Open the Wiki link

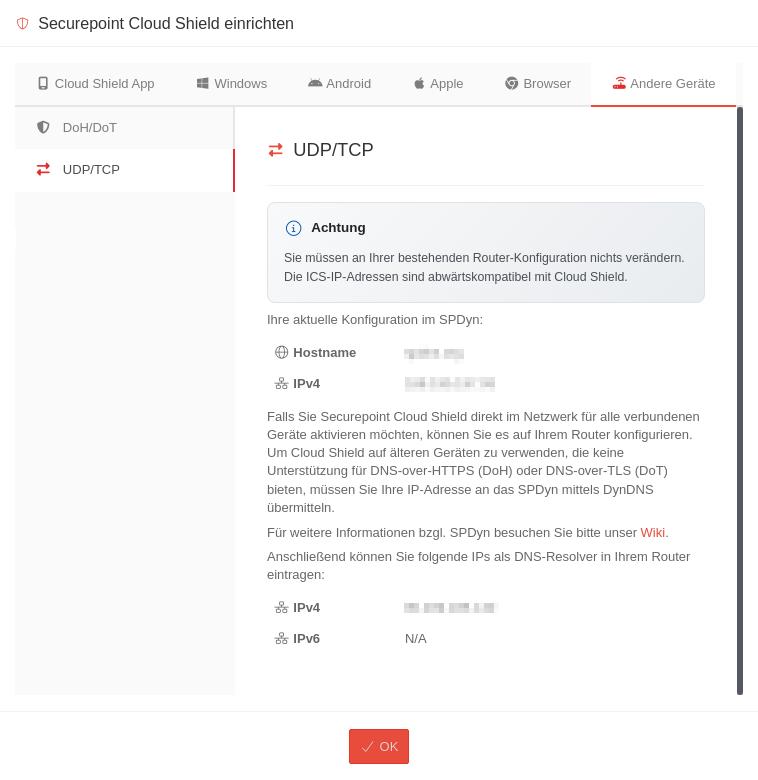(653, 532)
